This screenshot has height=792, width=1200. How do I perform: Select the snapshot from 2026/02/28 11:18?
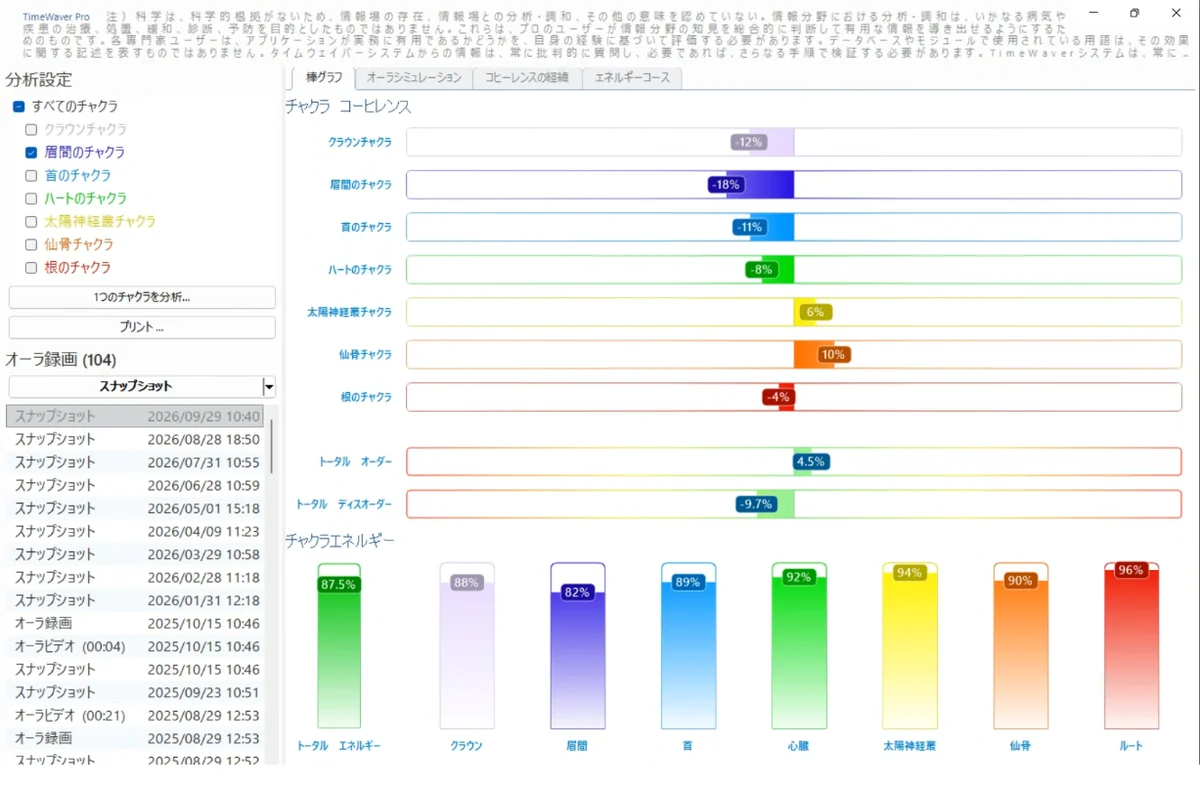click(x=136, y=577)
